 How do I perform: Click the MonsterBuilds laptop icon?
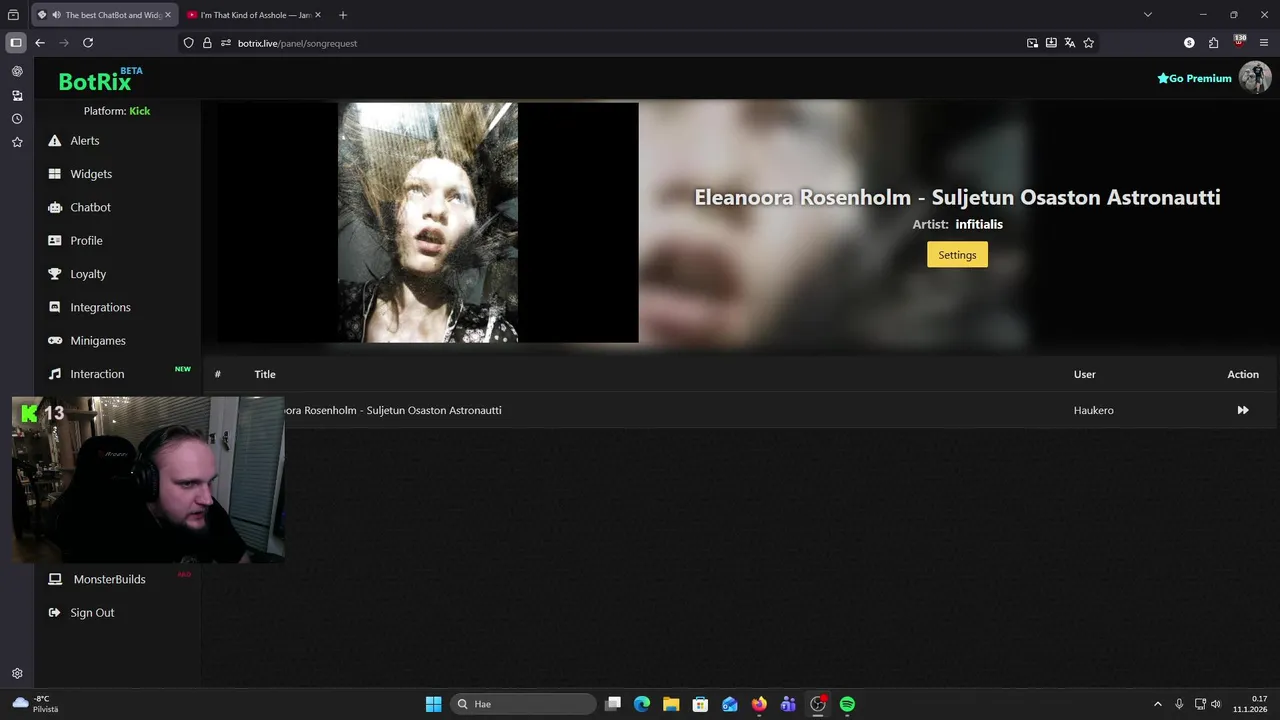tap(55, 579)
